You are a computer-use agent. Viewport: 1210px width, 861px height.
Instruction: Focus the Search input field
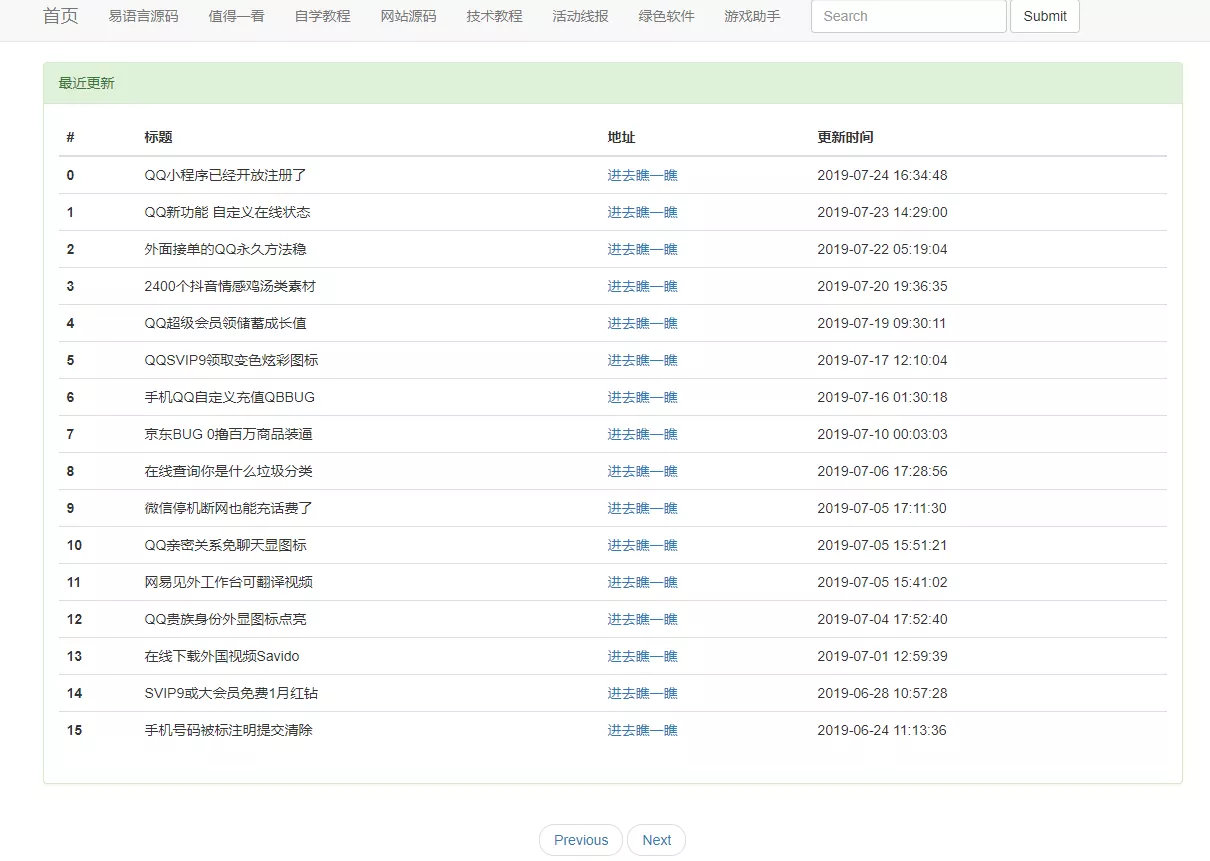pos(908,16)
